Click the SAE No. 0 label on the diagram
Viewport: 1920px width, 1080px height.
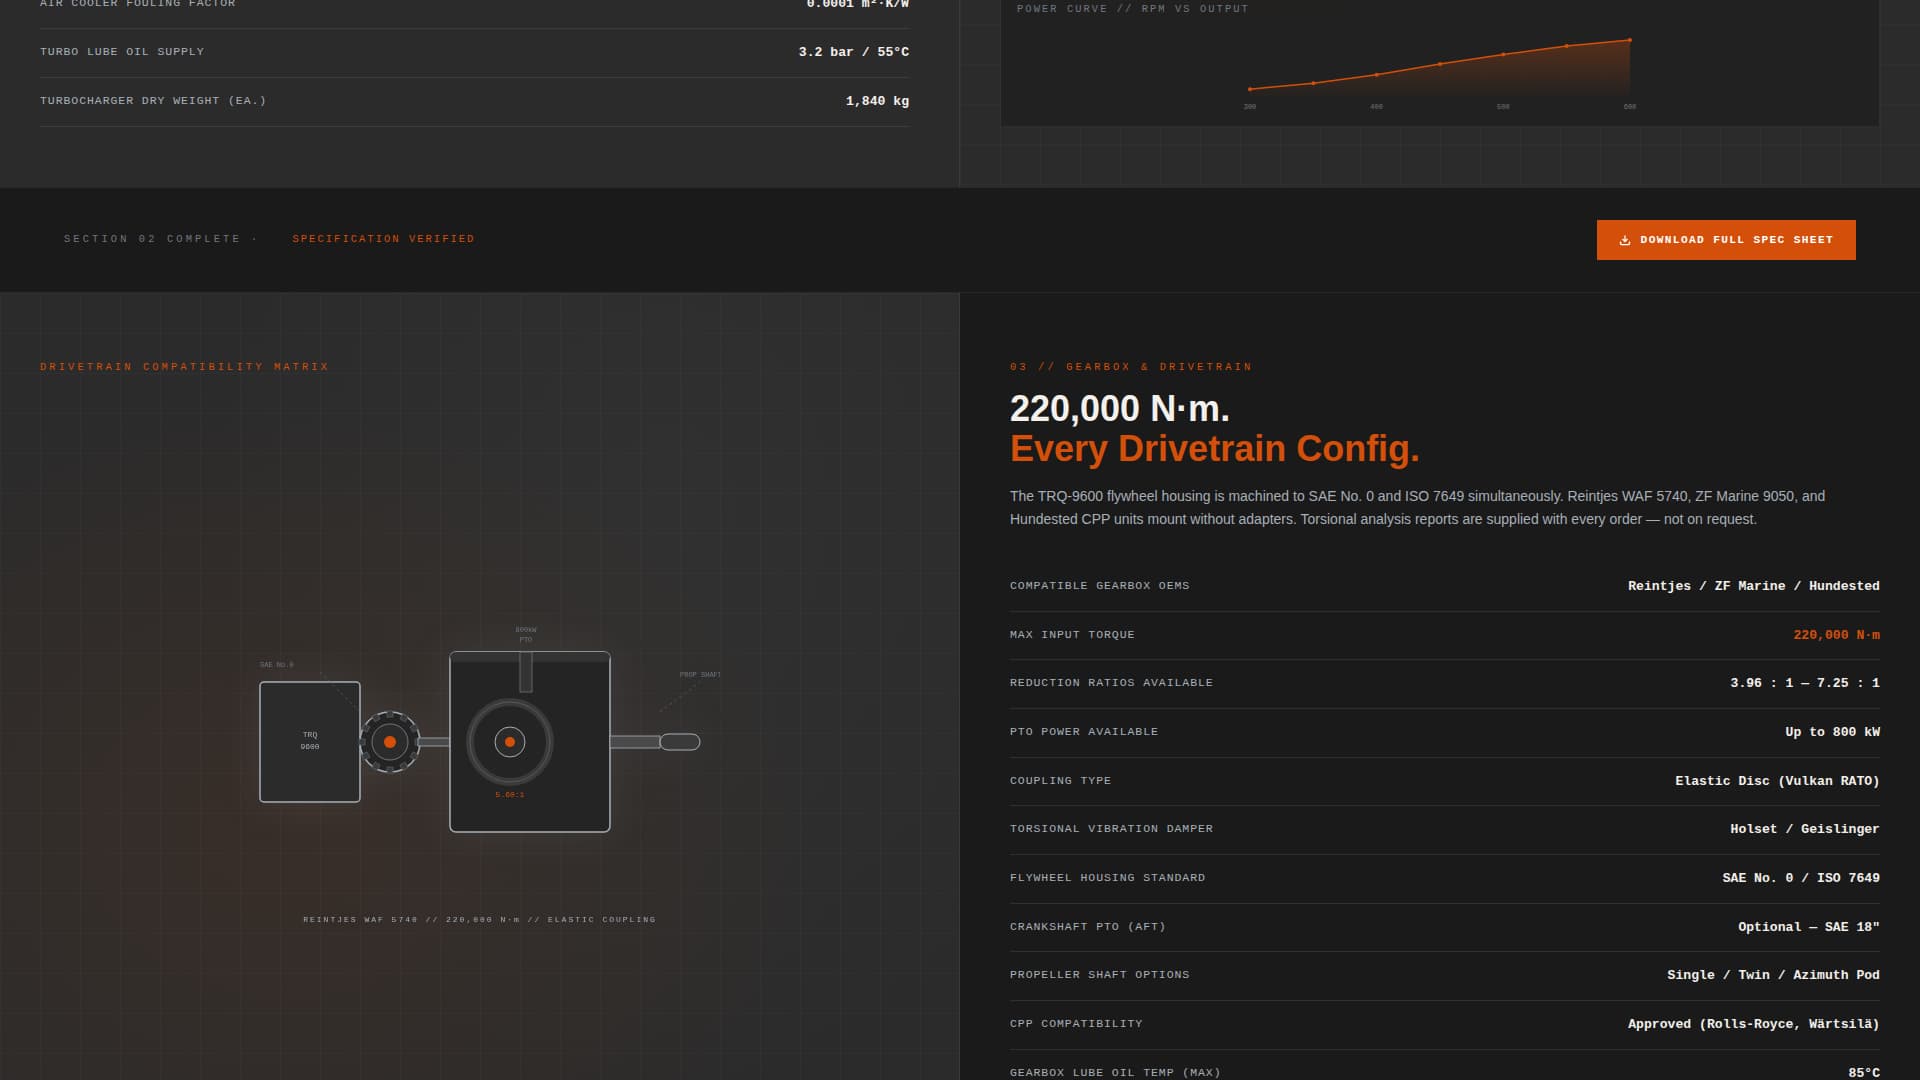coord(274,663)
